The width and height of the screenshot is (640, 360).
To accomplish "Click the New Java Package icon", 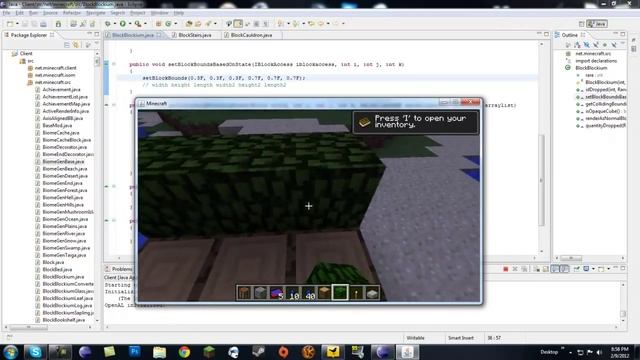I will tap(158, 24).
